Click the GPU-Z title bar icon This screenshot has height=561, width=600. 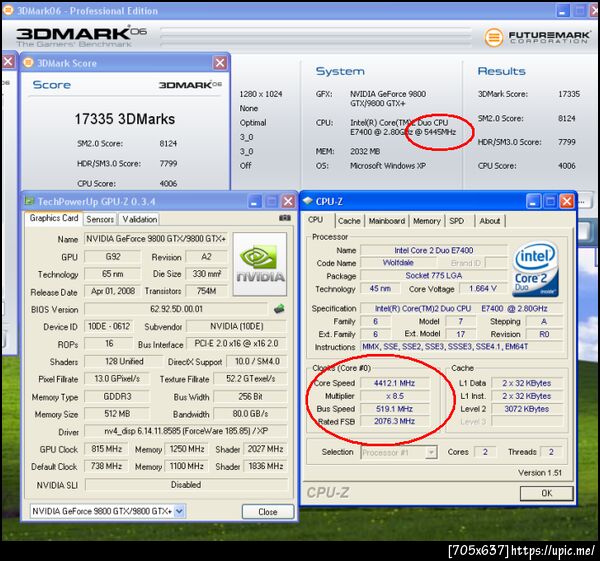coord(29,201)
